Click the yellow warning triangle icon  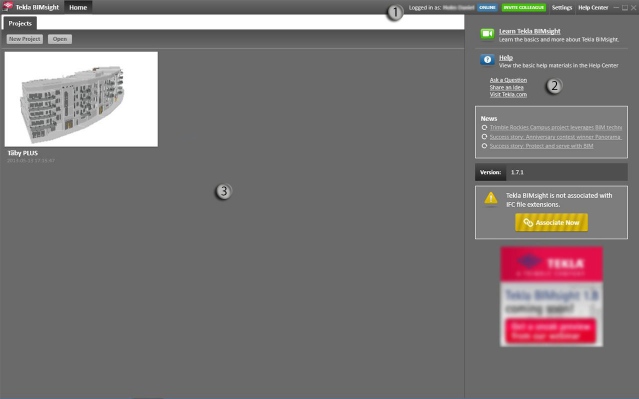click(491, 198)
